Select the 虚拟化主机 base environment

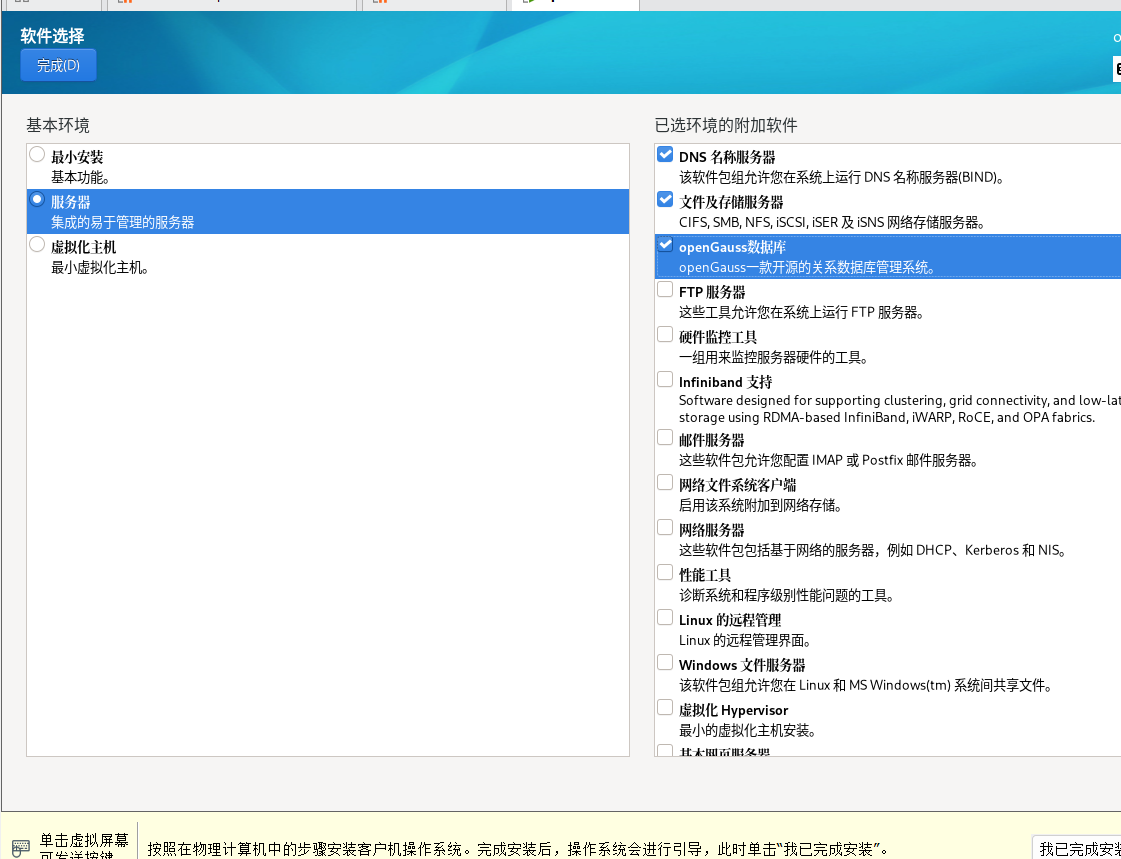pyautogui.click(x=37, y=243)
